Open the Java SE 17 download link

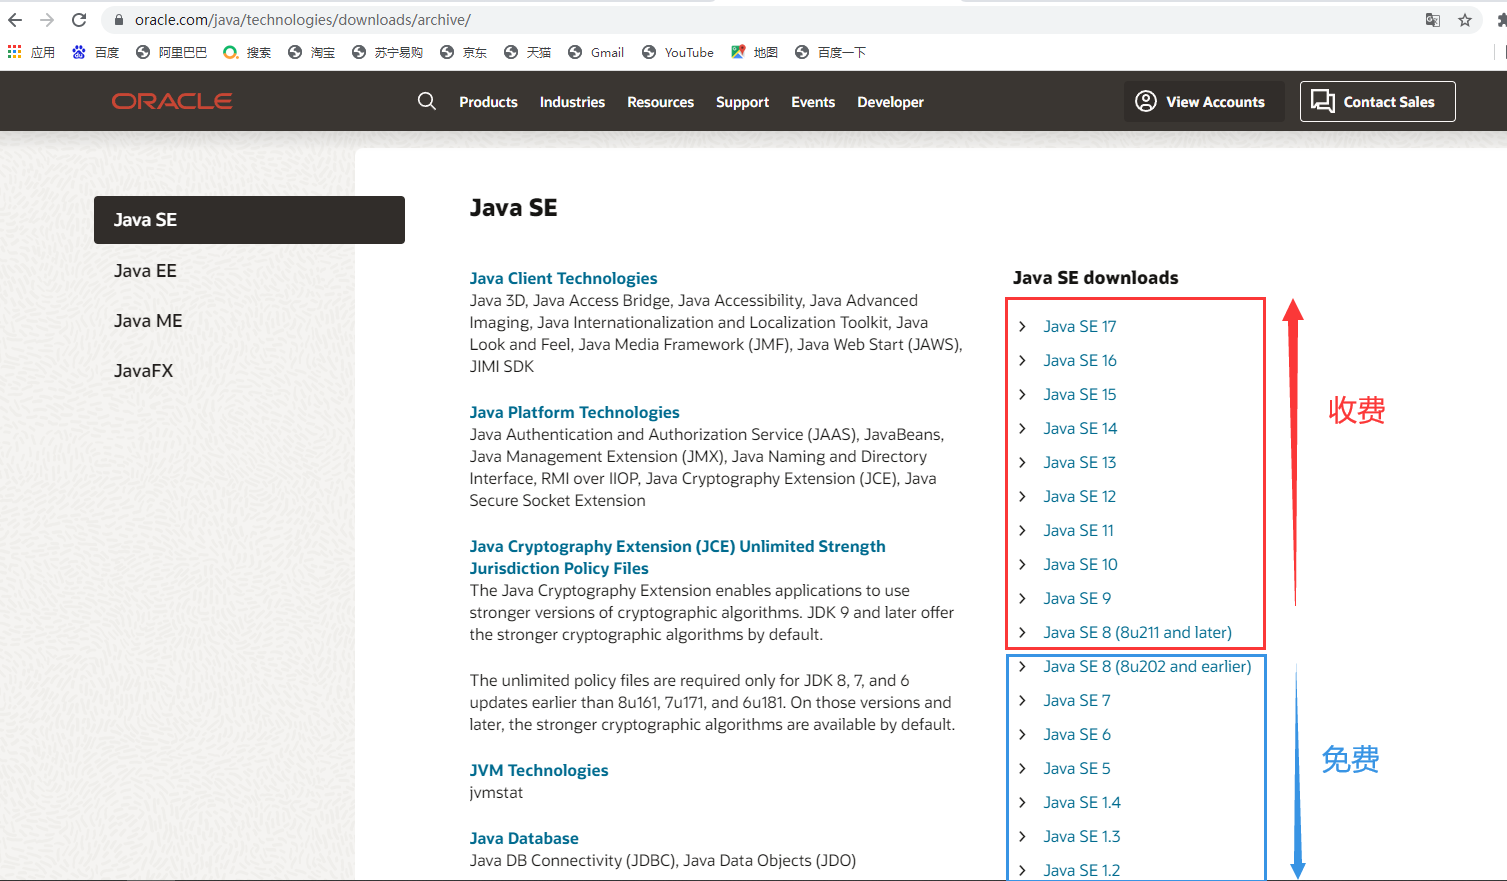pos(1080,327)
